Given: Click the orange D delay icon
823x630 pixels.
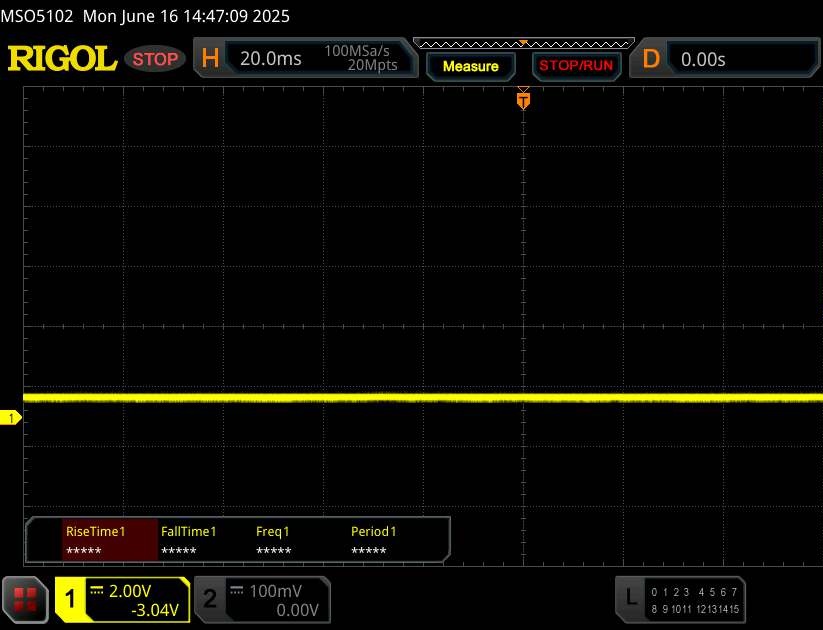Looking at the screenshot, I should coord(651,58).
